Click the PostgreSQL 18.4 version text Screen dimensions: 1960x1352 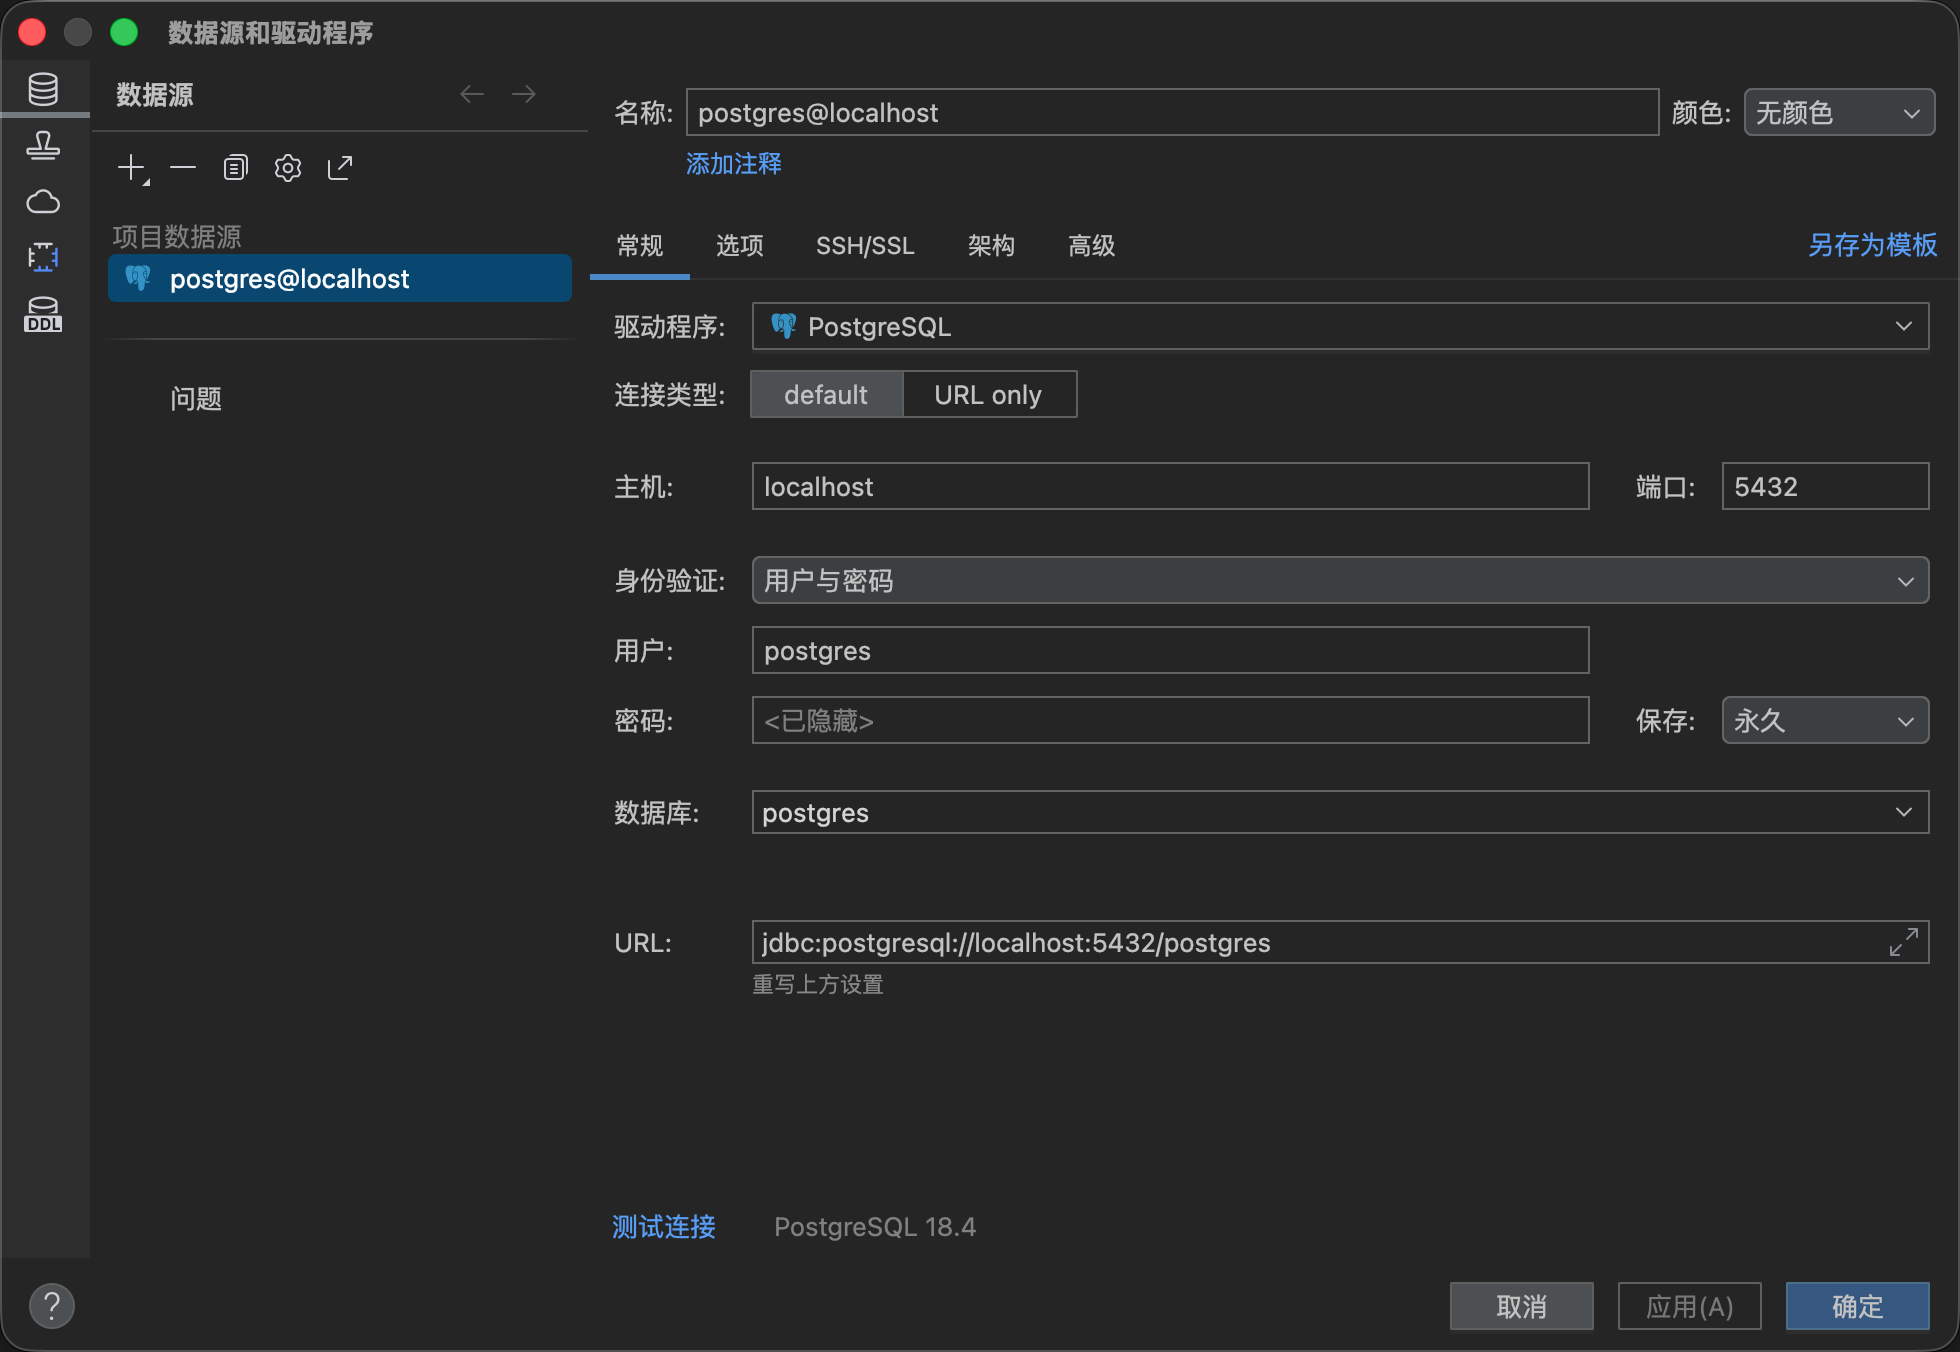coord(875,1227)
